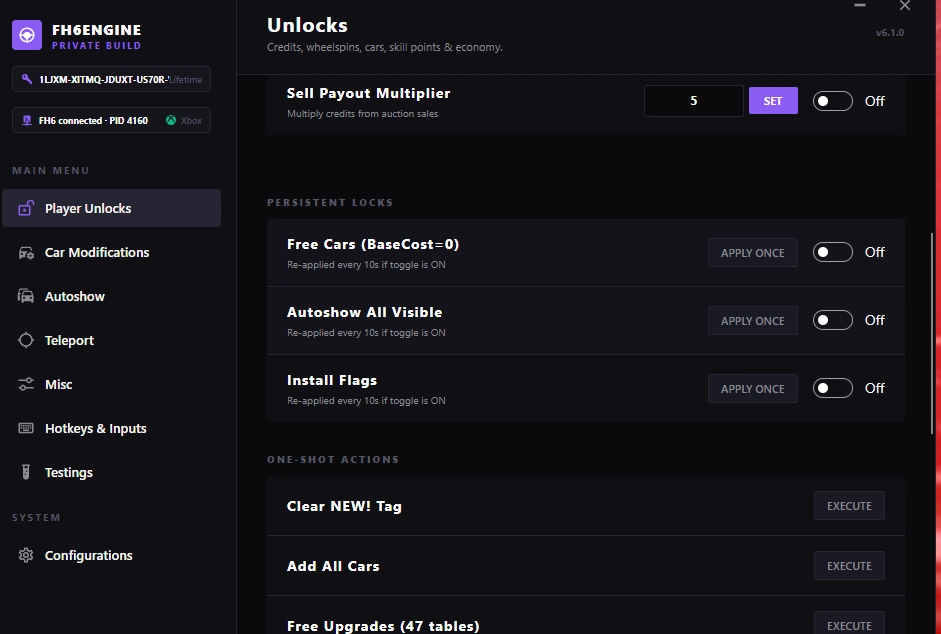Select Player Unlocks in the main menu
This screenshot has height=634, width=941.
click(x=112, y=208)
